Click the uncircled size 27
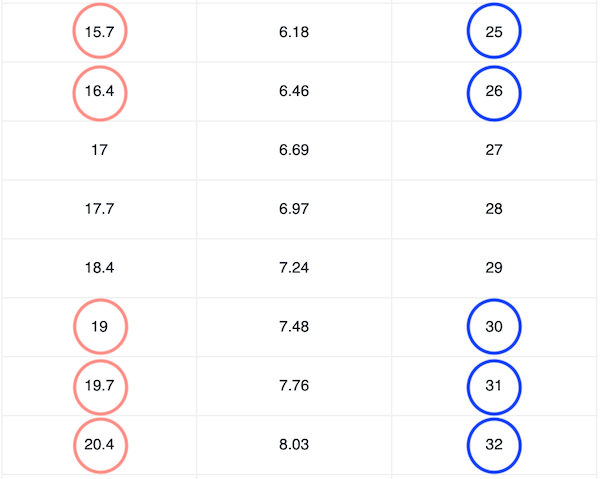Viewport: 600px width, 479px height. coord(493,151)
